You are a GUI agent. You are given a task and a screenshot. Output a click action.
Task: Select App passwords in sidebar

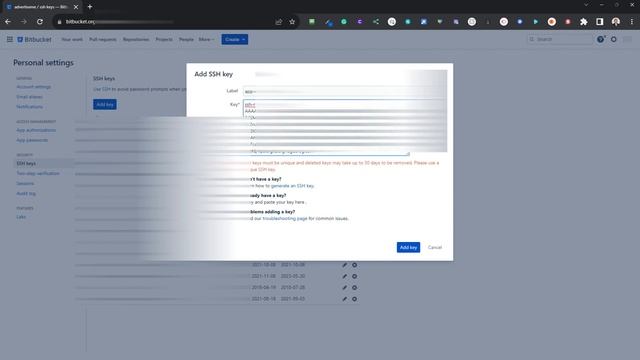click(x=32, y=140)
